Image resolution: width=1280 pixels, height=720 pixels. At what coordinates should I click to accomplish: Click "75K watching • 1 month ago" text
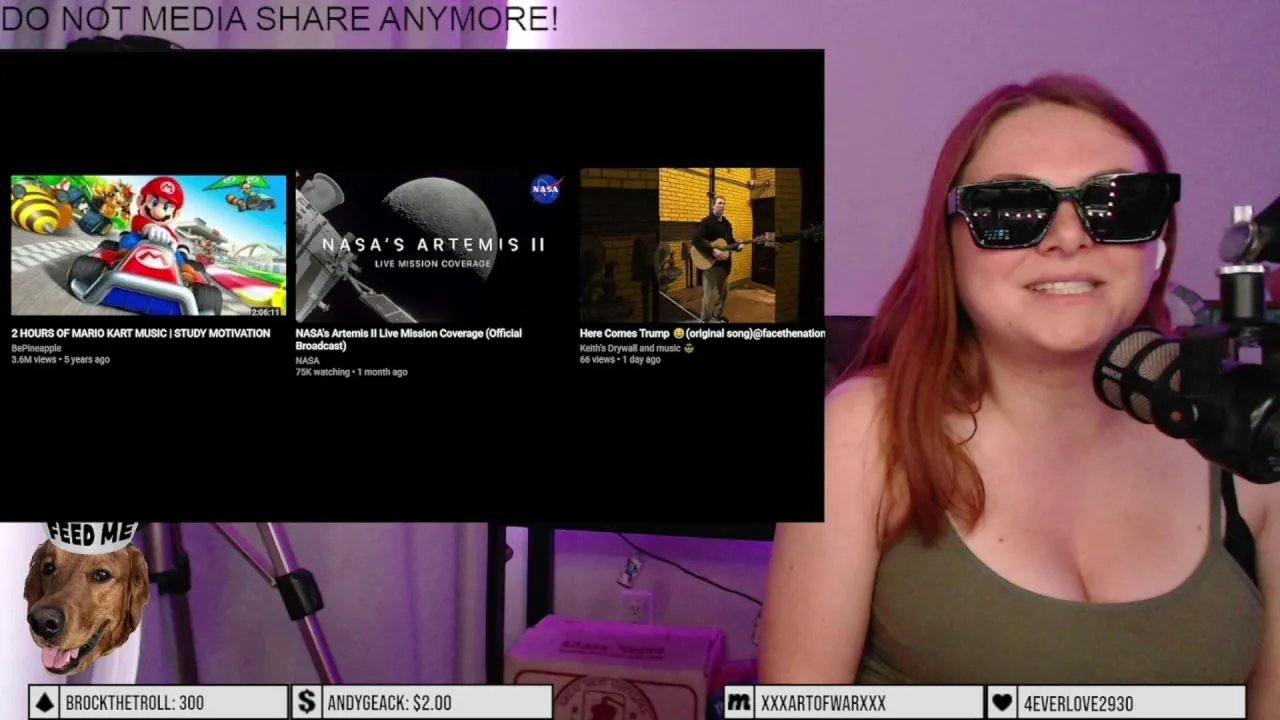click(x=351, y=372)
